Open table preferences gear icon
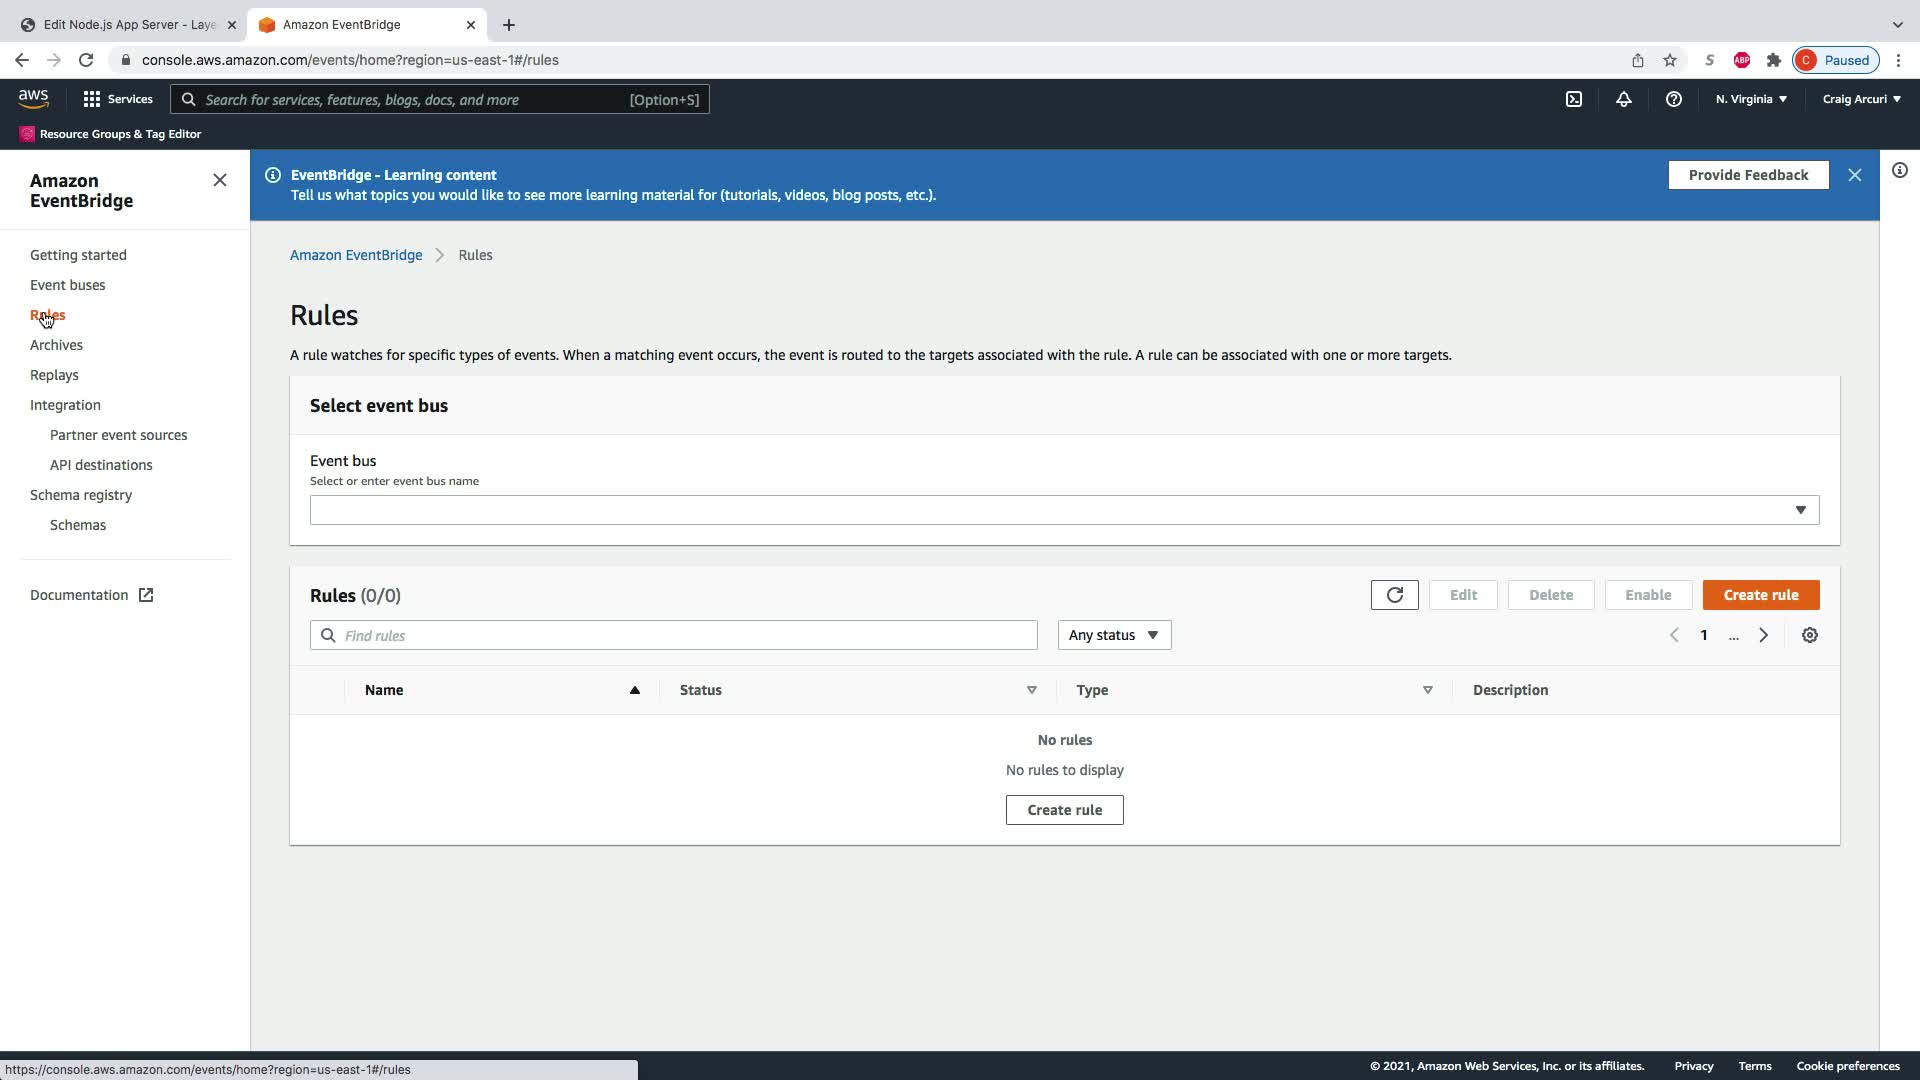The height and width of the screenshot is (1080, 1920). [x=1809, y=635]
